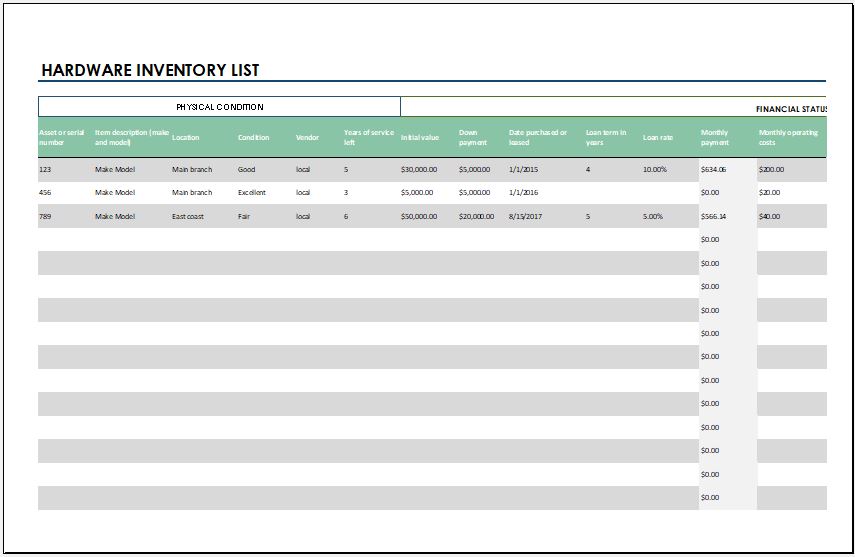Click down payment $20,000.00
The height and width of the screenshot is (557, 855).
477,217
